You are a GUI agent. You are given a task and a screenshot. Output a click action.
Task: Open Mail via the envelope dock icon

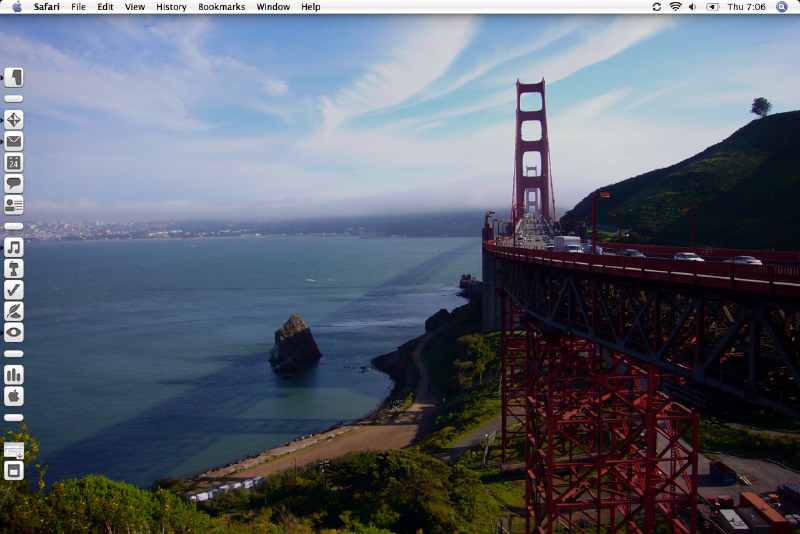[14, 141]
